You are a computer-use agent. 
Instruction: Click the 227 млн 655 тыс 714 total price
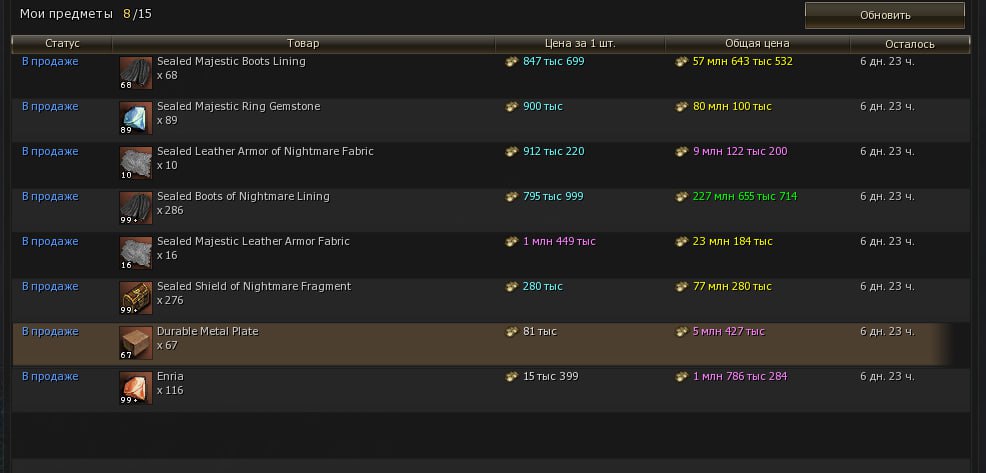click(744, 197)
